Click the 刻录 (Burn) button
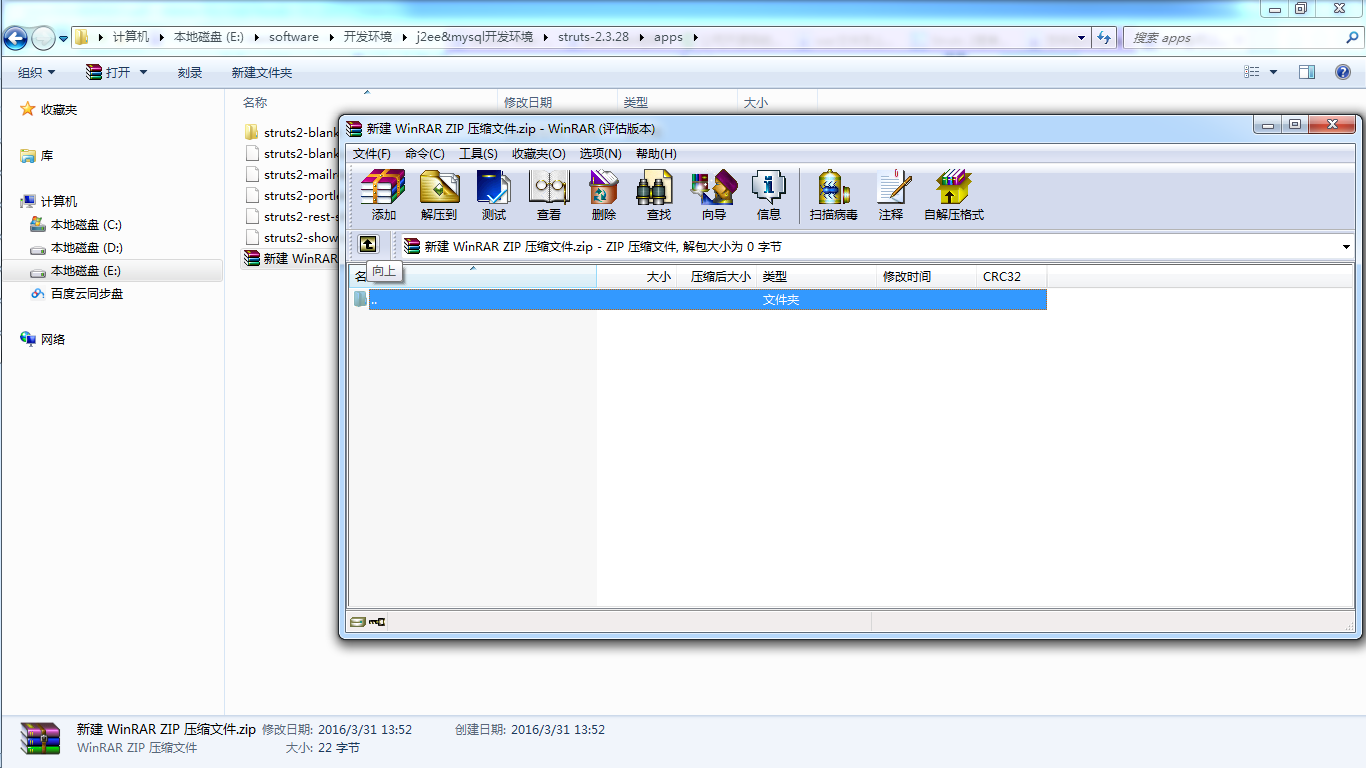 click(190, 72)
